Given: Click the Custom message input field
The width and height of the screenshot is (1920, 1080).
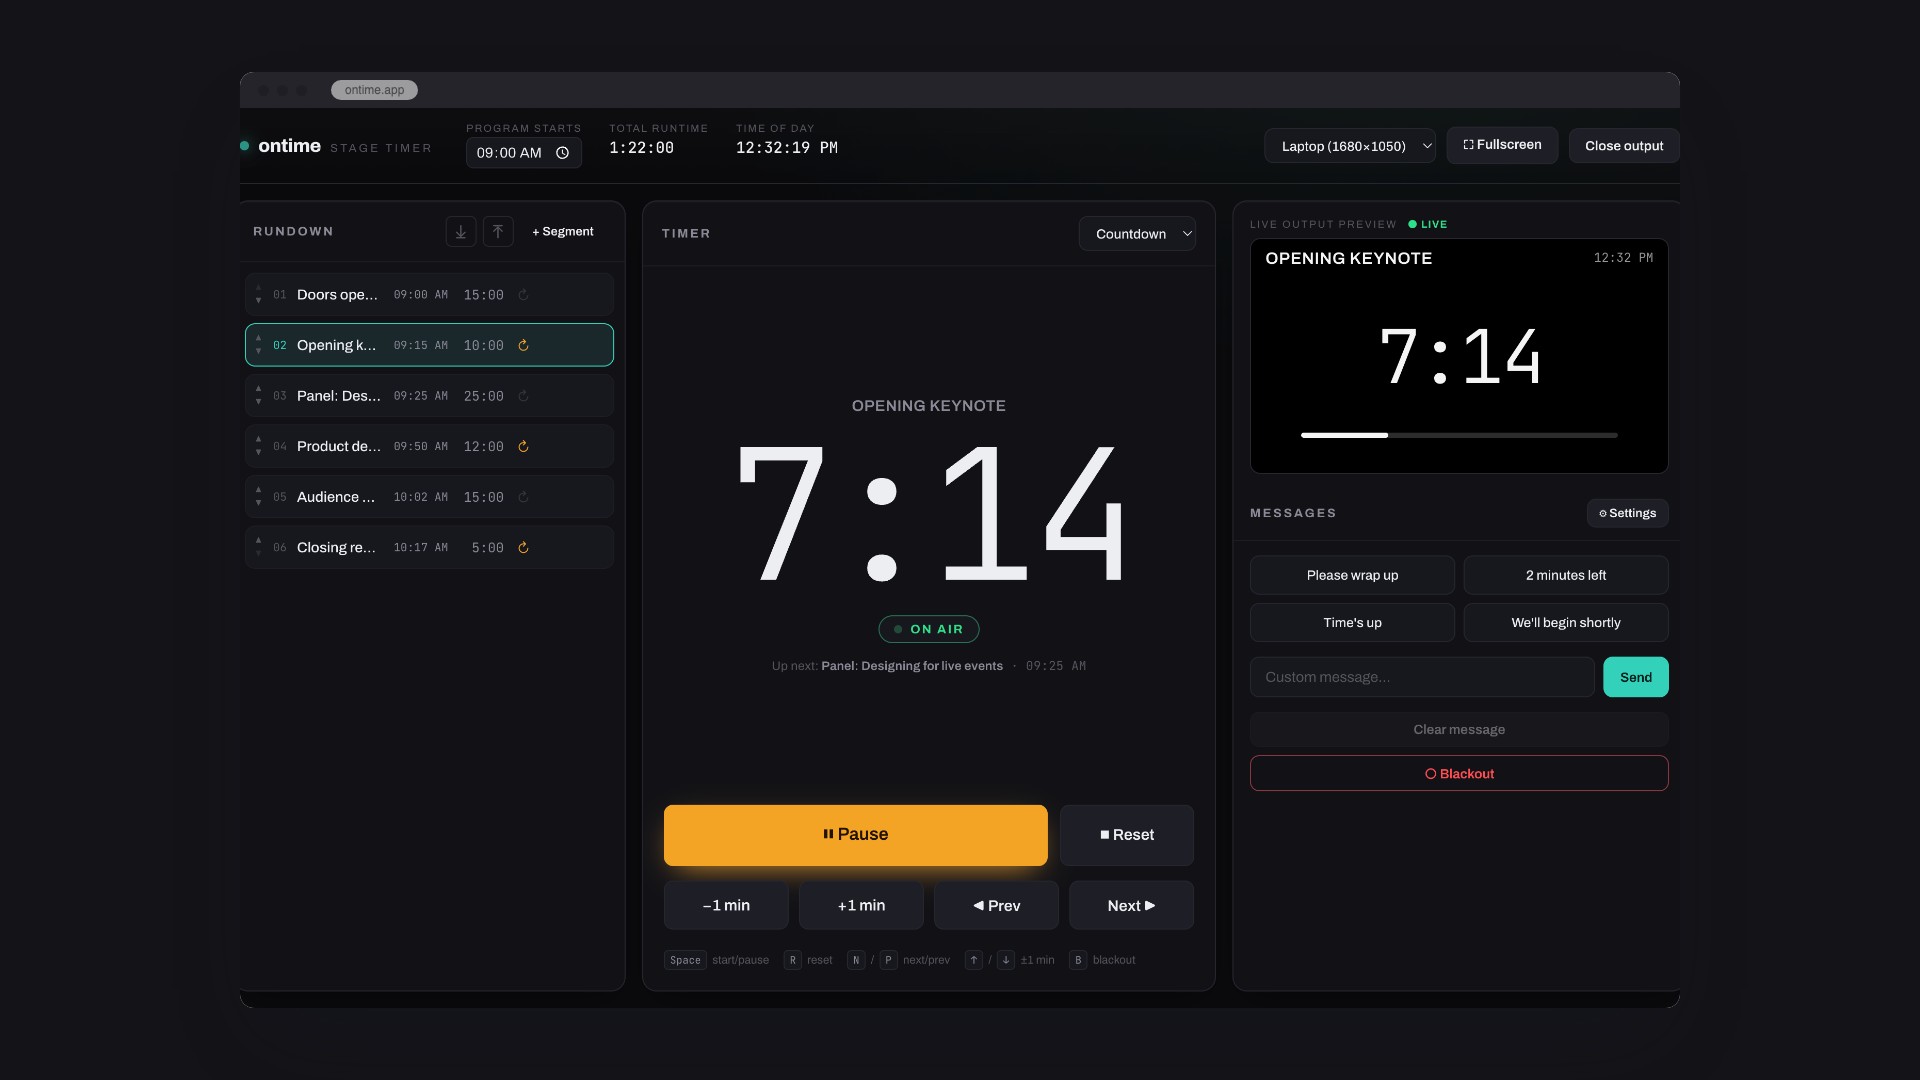Looking at the screenshot, I should point(1422,678).
